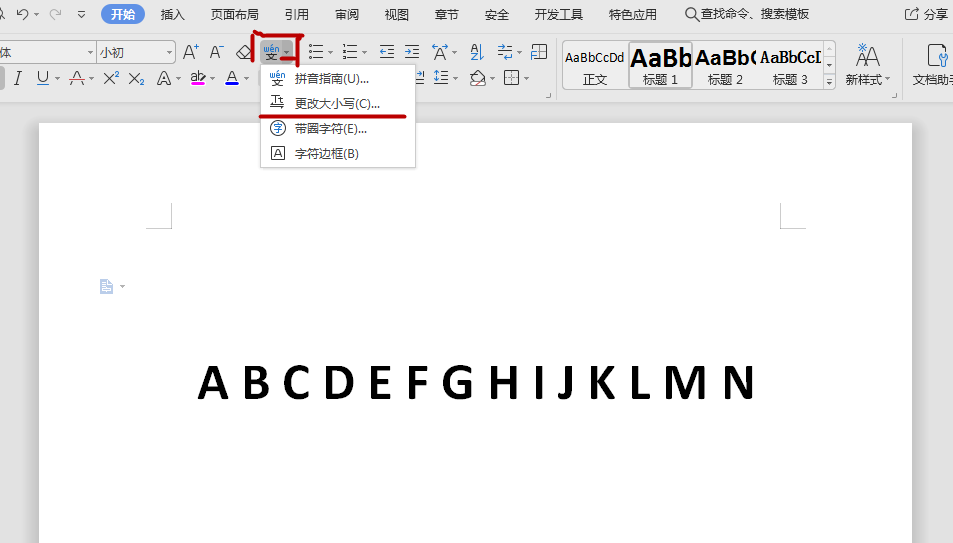Open the 页面布局 tab

[235, 14]
